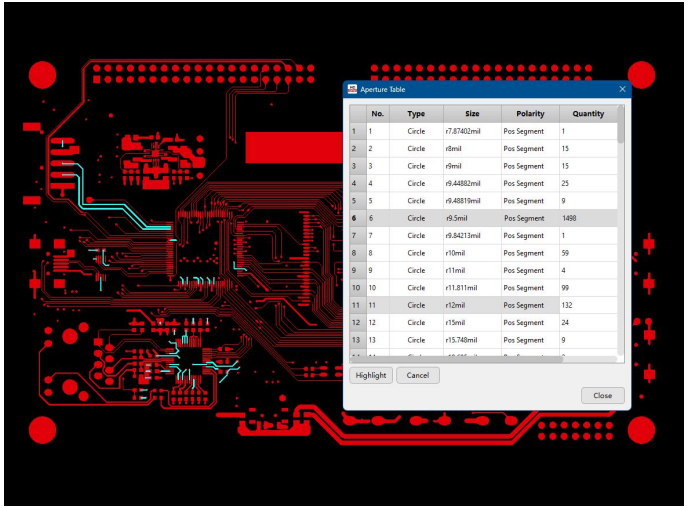
Task: Close the Aperture Table dialog with X
Action: [x=622, y=89]
